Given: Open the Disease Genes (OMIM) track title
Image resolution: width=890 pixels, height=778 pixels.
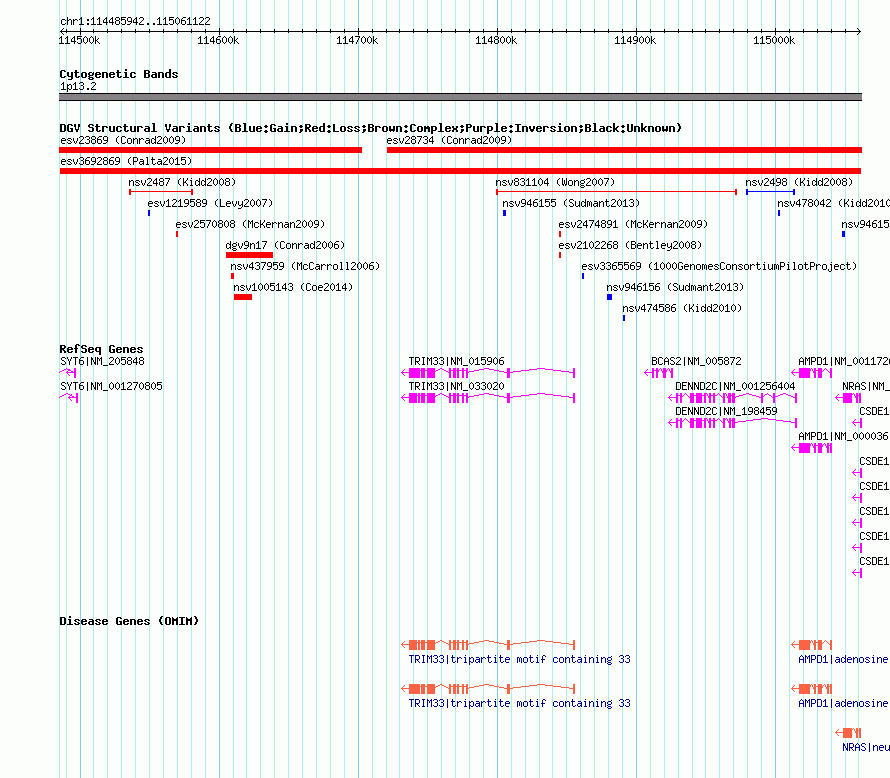Looking at the screenshot, I should 129,621.
